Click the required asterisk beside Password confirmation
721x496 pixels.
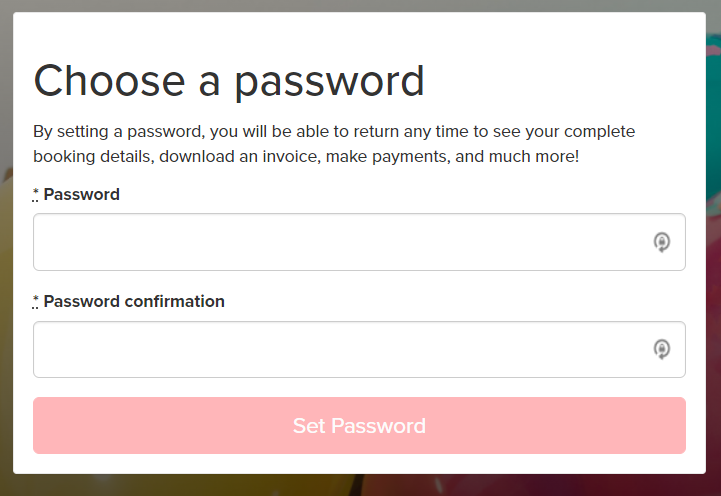[x=35, y=301]
